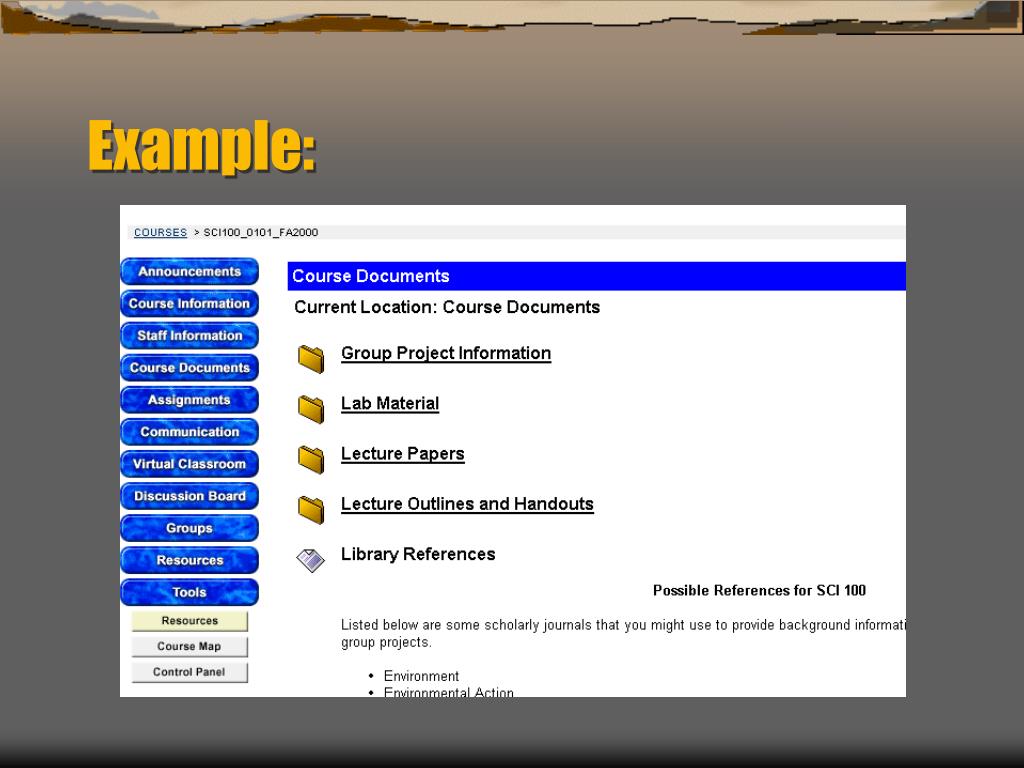Open the Lab Material link
This screenshot has height=768, width=1024.
click(390, 404)
